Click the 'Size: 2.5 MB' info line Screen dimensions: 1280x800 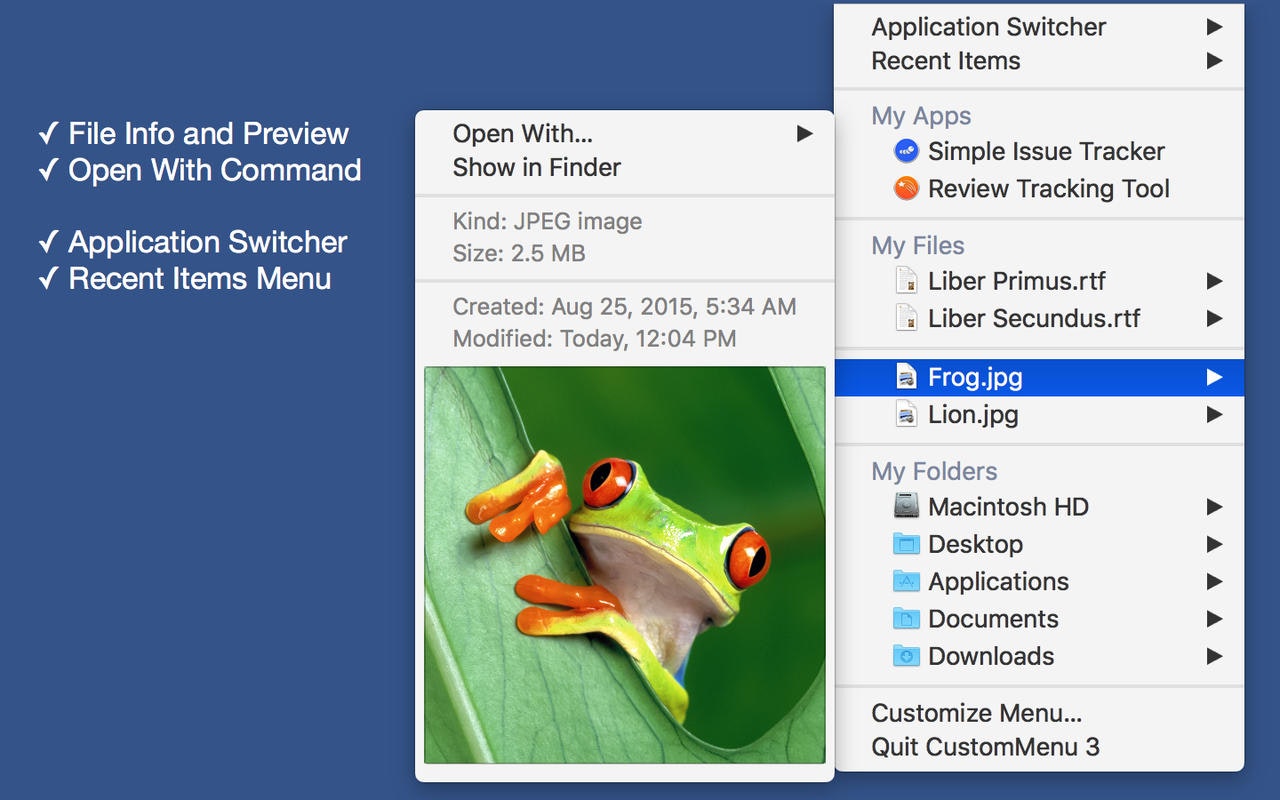point(519,254)
